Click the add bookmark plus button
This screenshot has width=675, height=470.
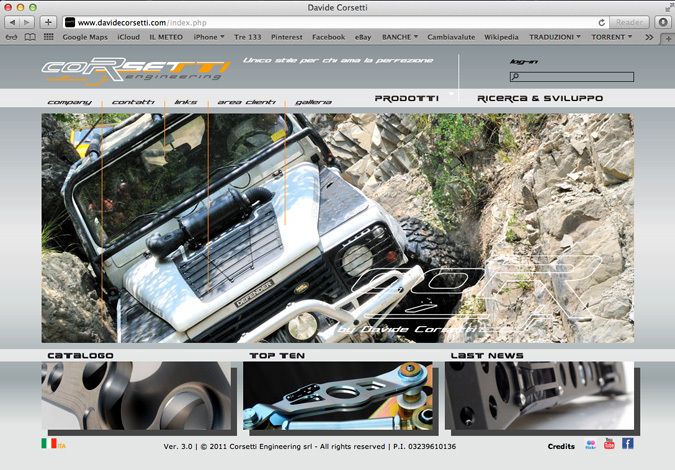click(47, 22)
